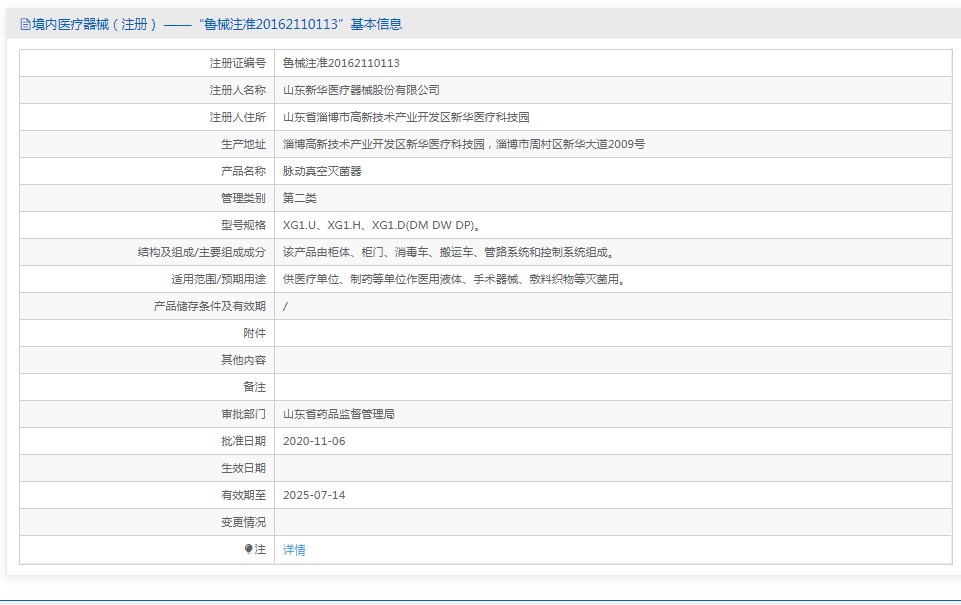The width and height of the screenshot is (961, 605).
Task: Click the structure text 该产品由柜体、柜门、消毒车
Action: (x=449, y=252)
